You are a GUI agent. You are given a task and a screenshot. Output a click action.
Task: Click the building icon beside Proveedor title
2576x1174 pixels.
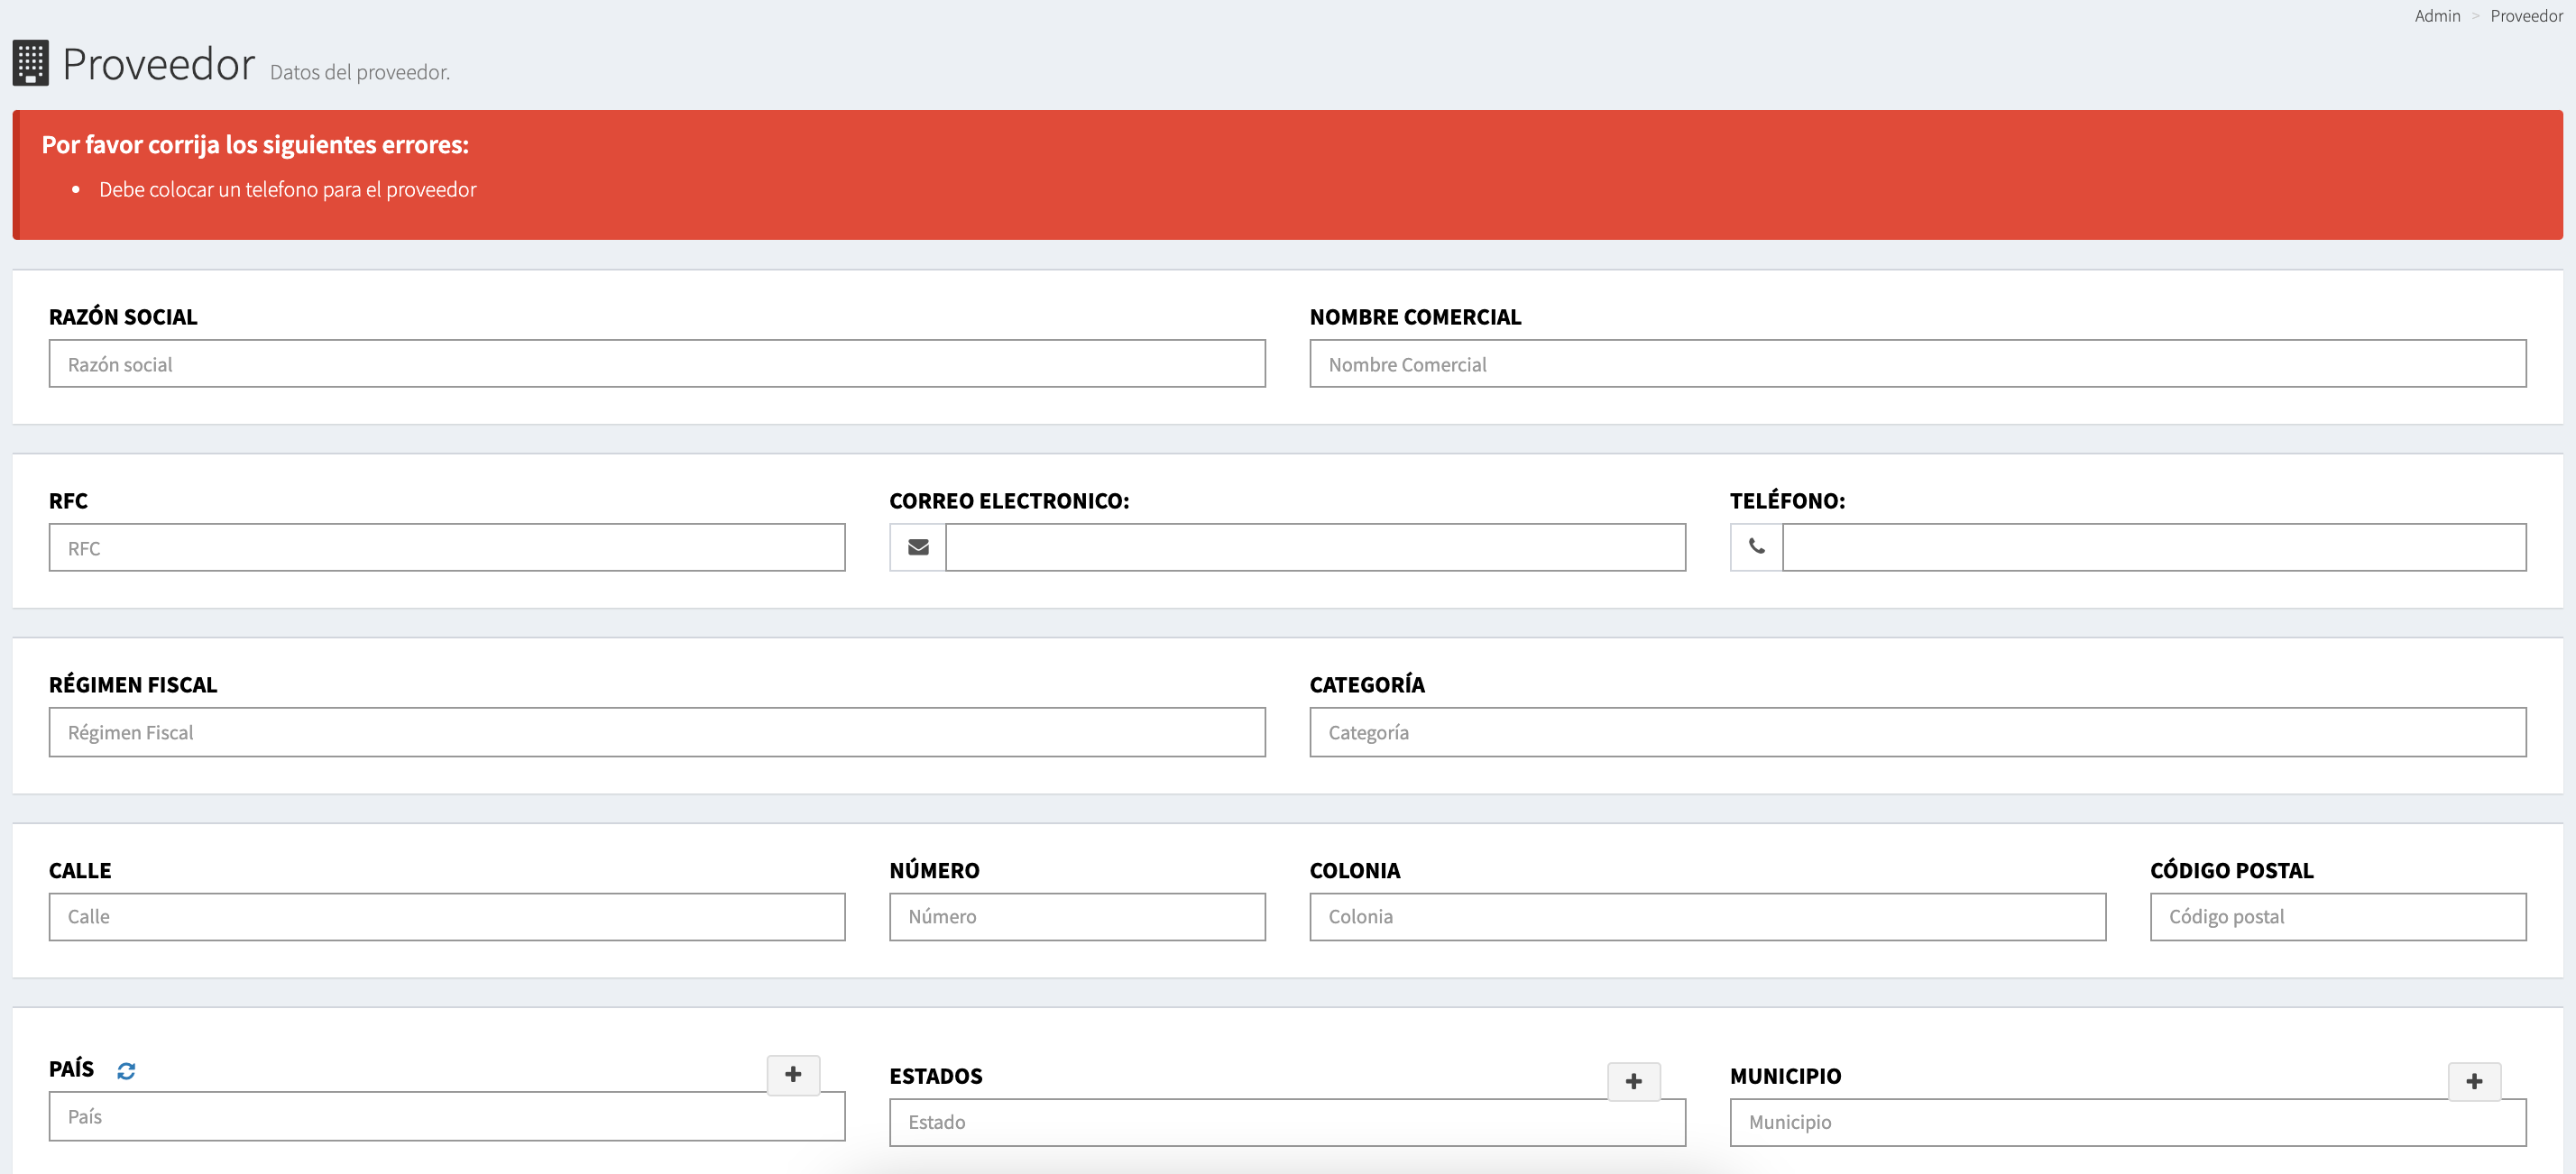pos(30,63)
